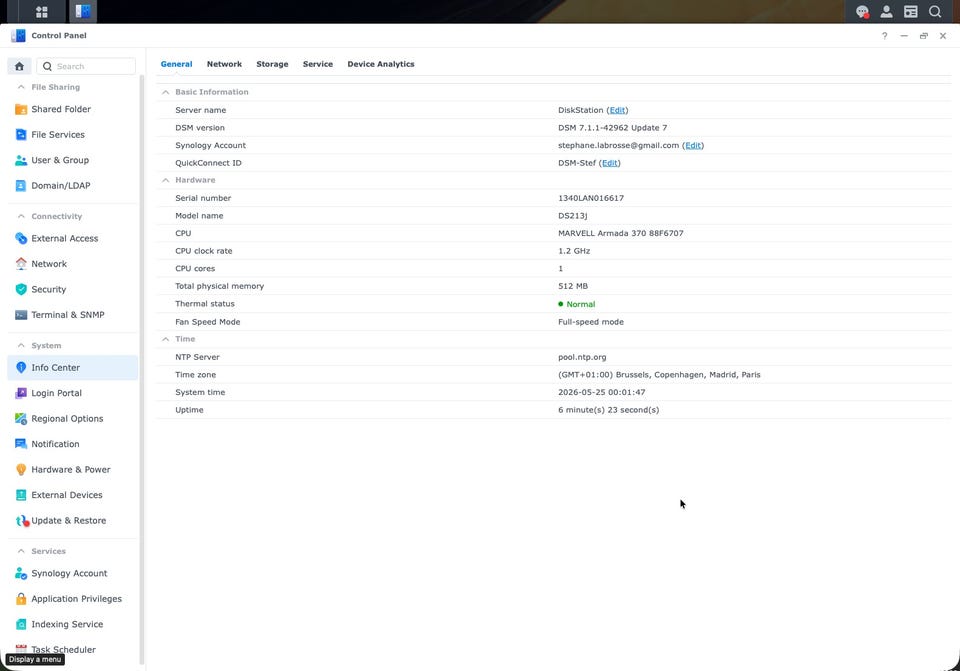Open the DSM Main Menu grid icon
960x671 pixels.
coord(42,12)
